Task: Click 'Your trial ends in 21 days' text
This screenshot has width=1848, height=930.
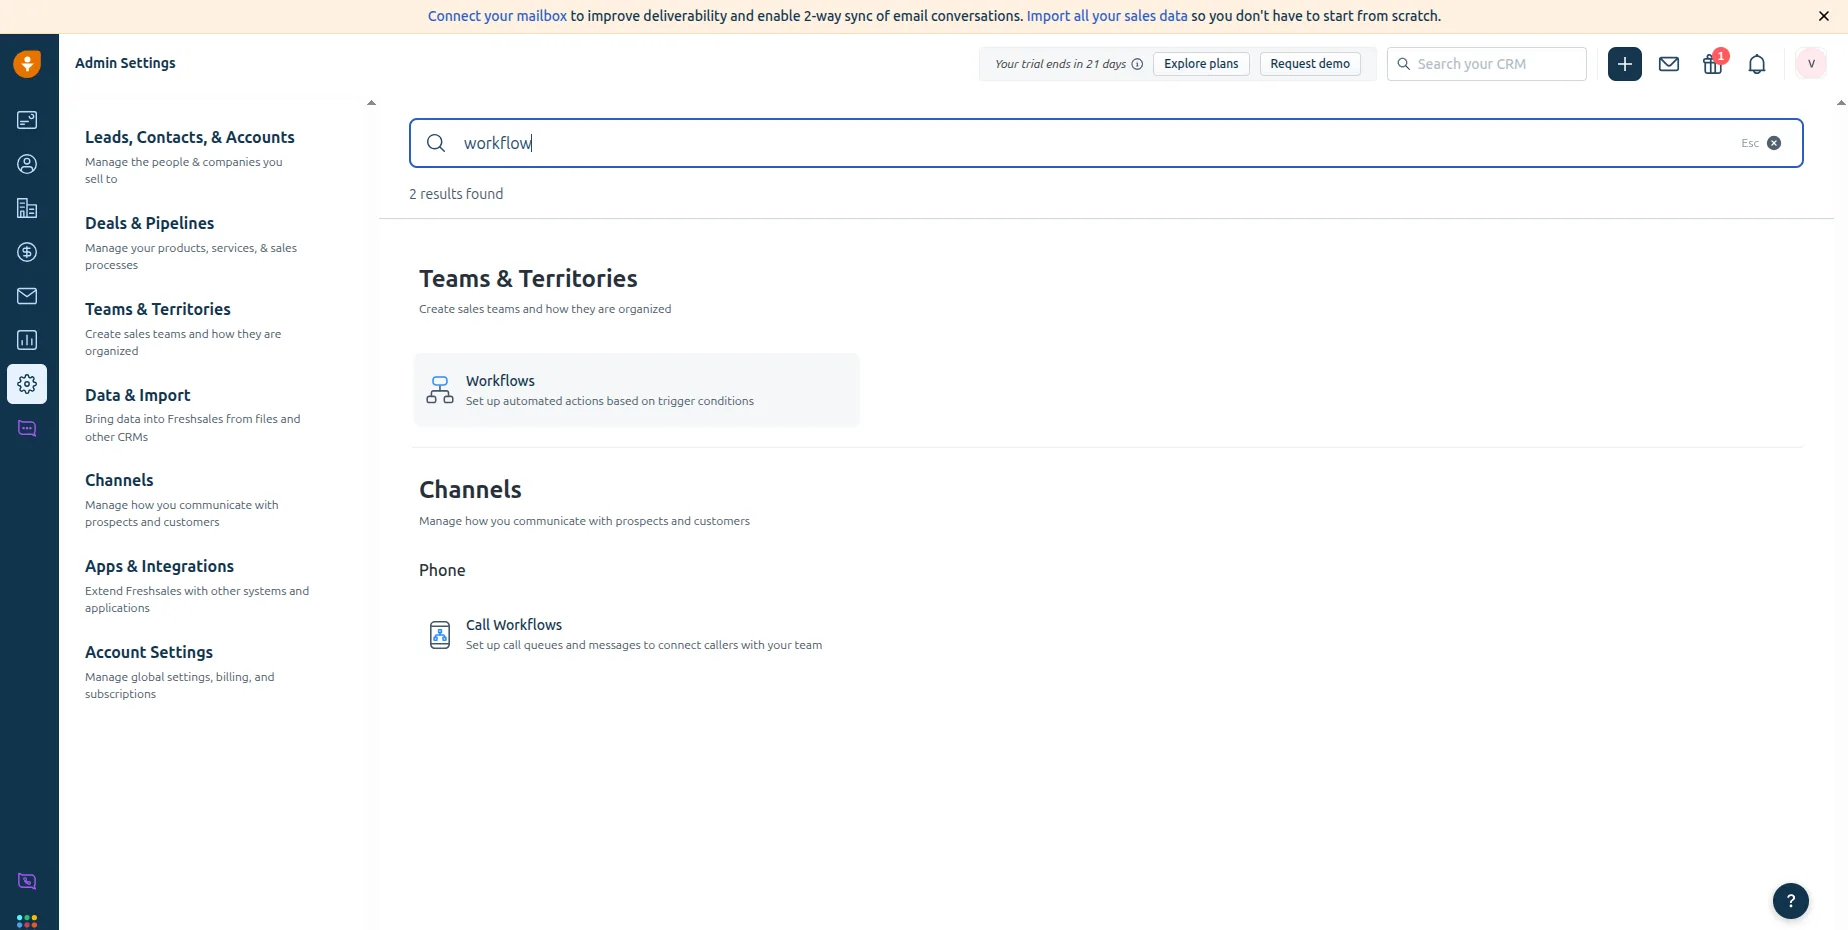Action: [1060, 64]
